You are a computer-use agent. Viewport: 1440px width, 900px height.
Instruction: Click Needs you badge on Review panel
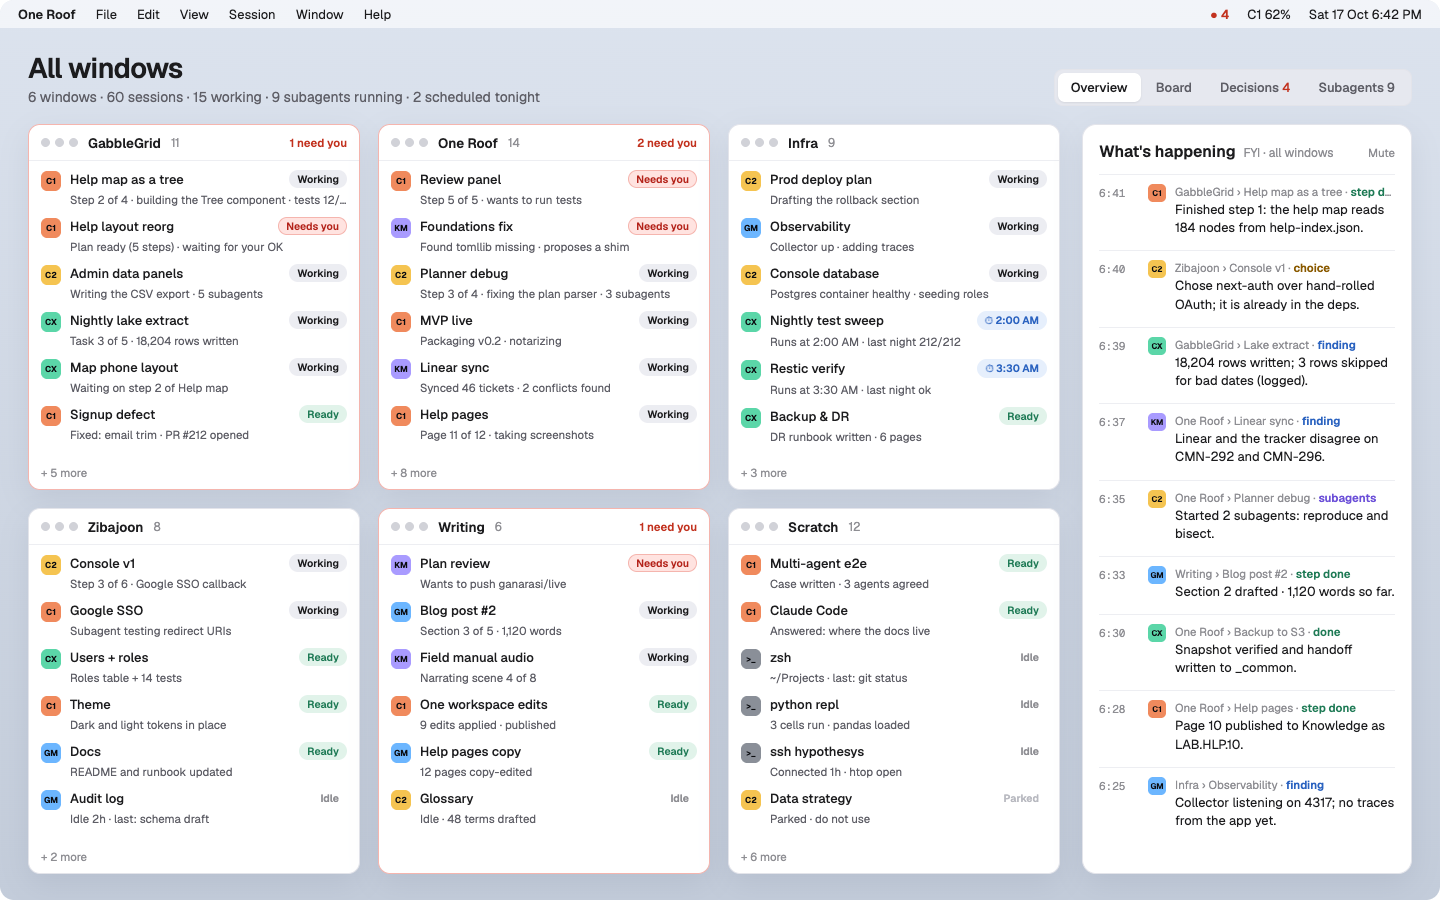pos(662,180)
